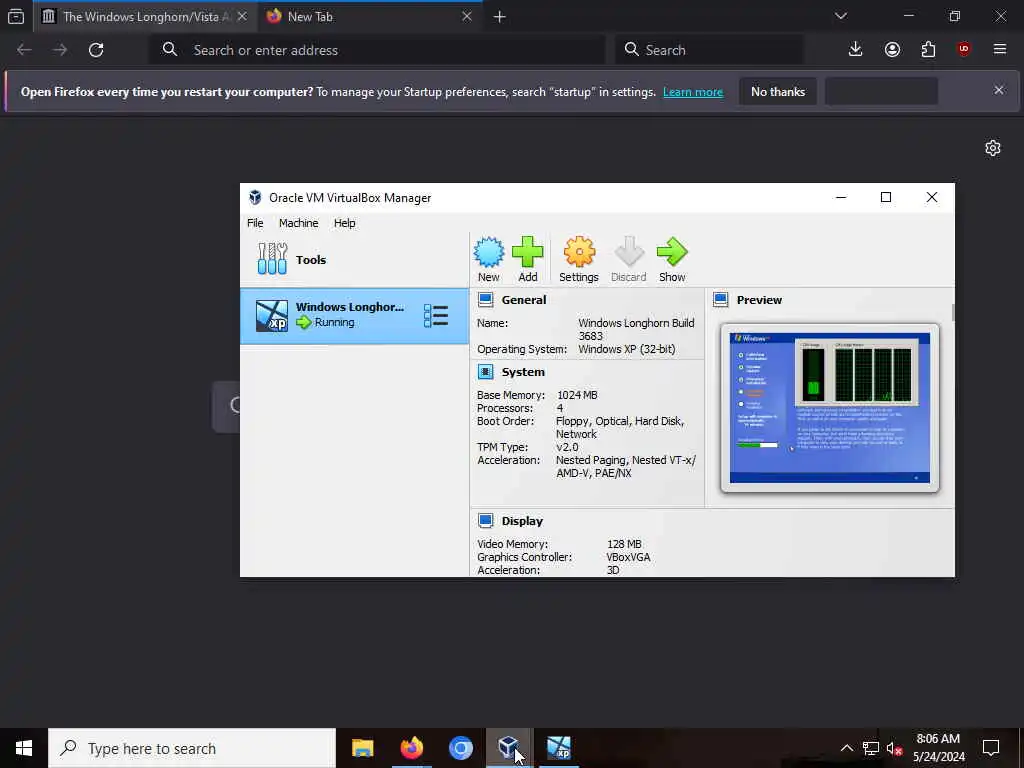Close the New Tab tab
The height and width of the screenshot is (768, 1024).
466,16
